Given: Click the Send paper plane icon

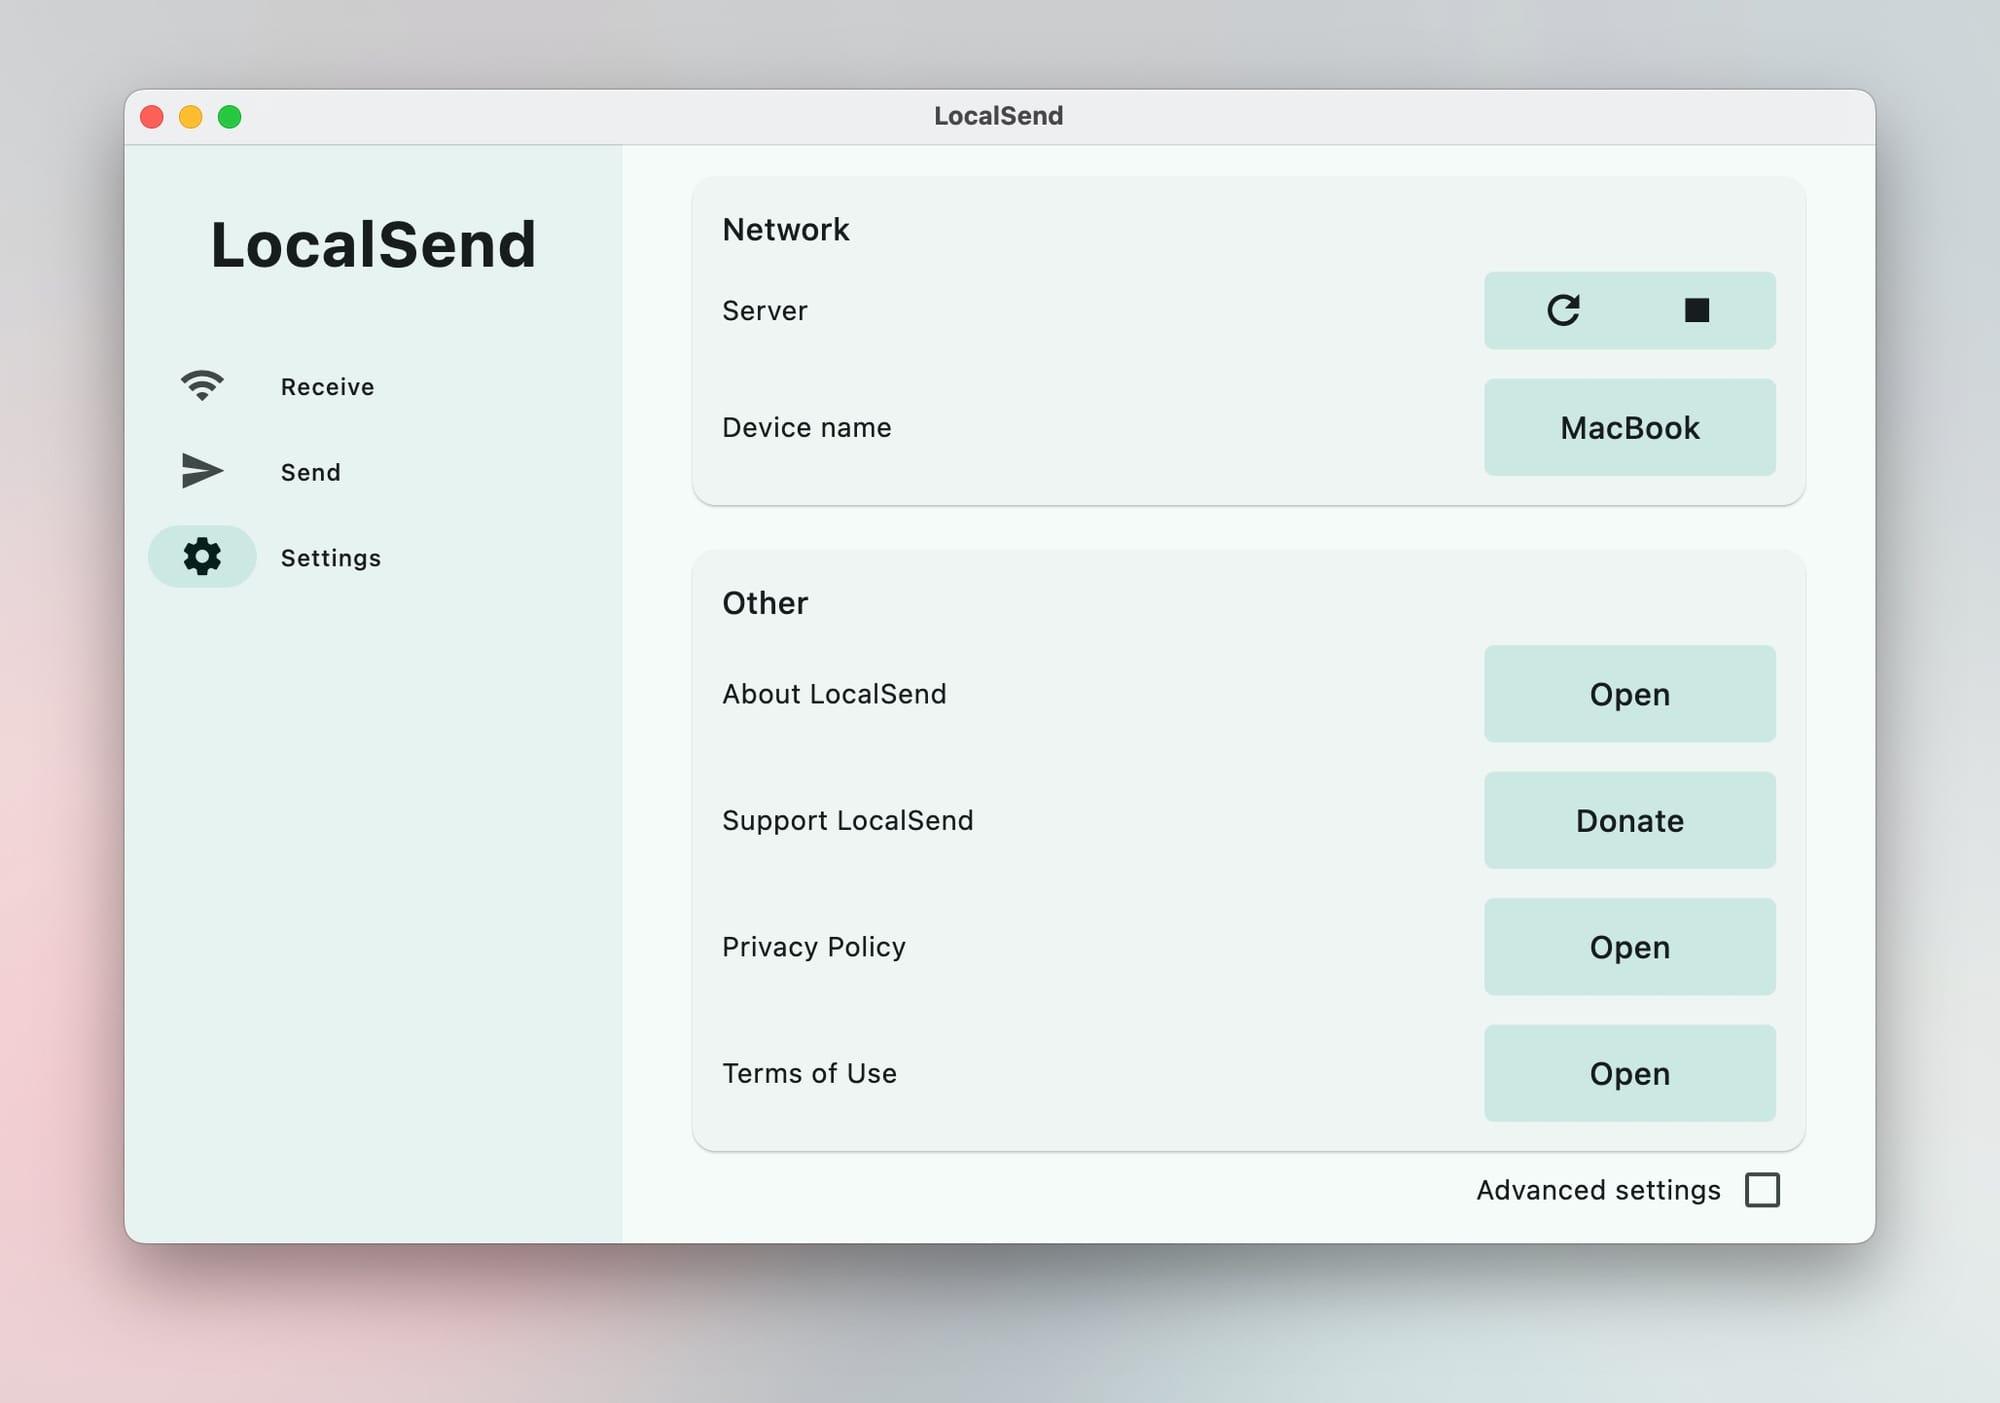Looking at the screenshot, I should pos(202,471).
